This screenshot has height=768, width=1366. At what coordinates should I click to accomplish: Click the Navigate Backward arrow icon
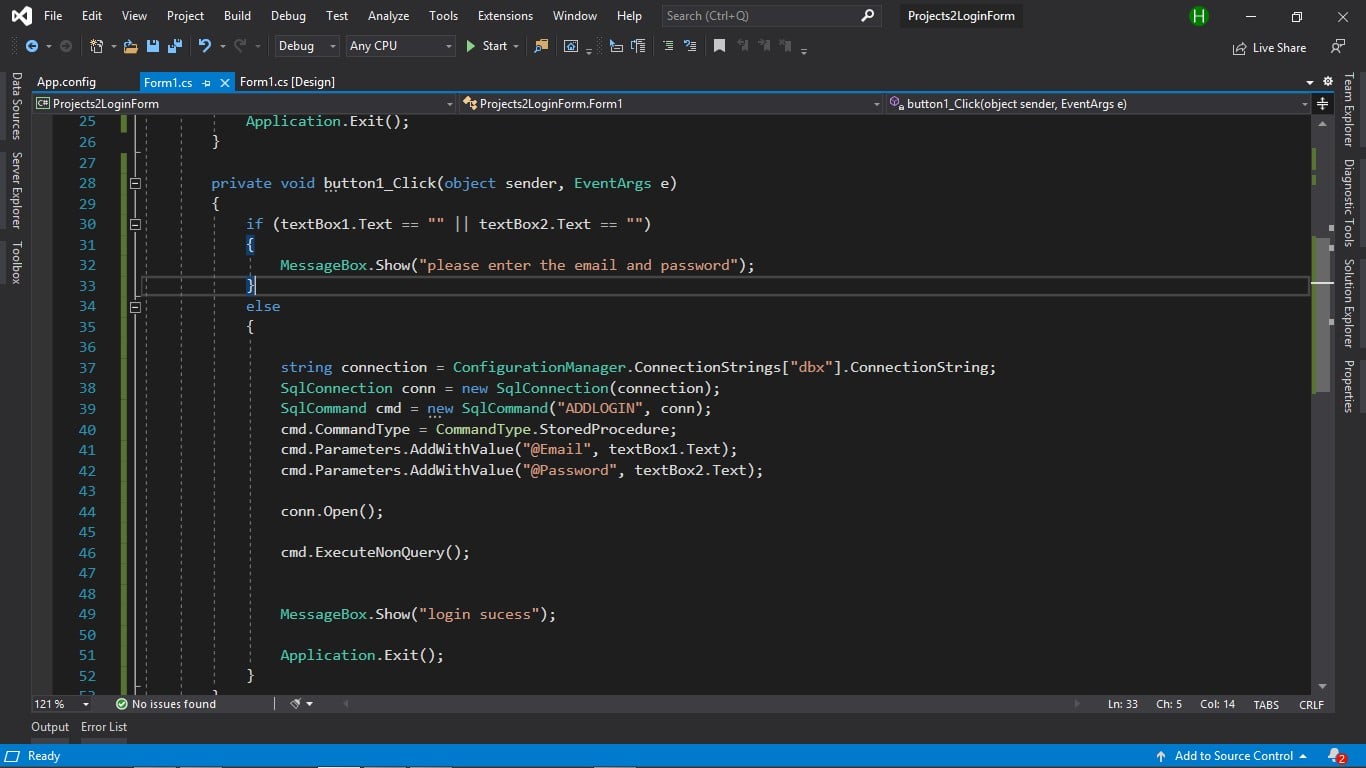pyautogui.click(x=32, y=46)
